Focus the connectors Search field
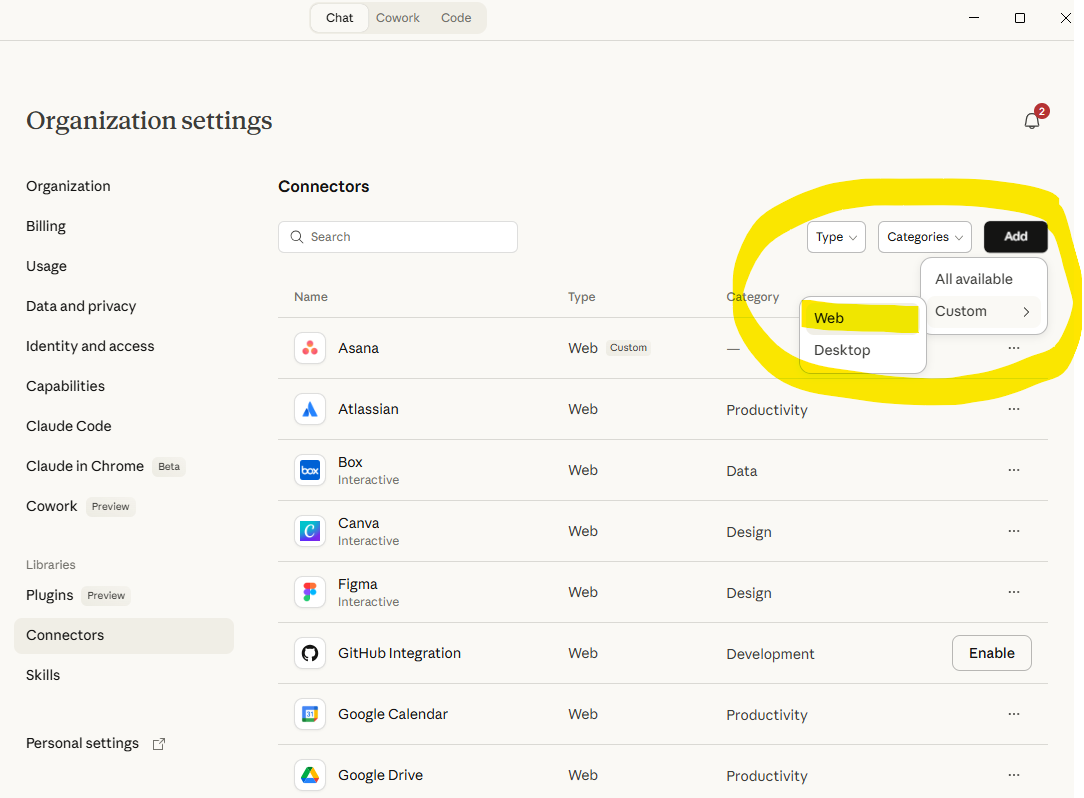The image size is (1084, 798). point(398,237)
